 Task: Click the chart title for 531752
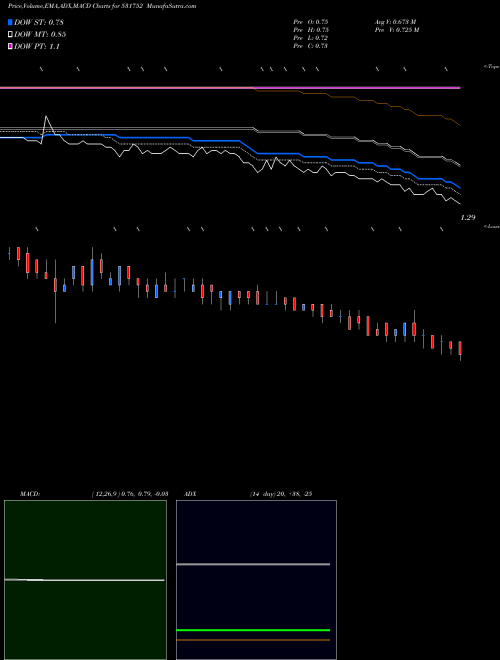coord(102,6)
